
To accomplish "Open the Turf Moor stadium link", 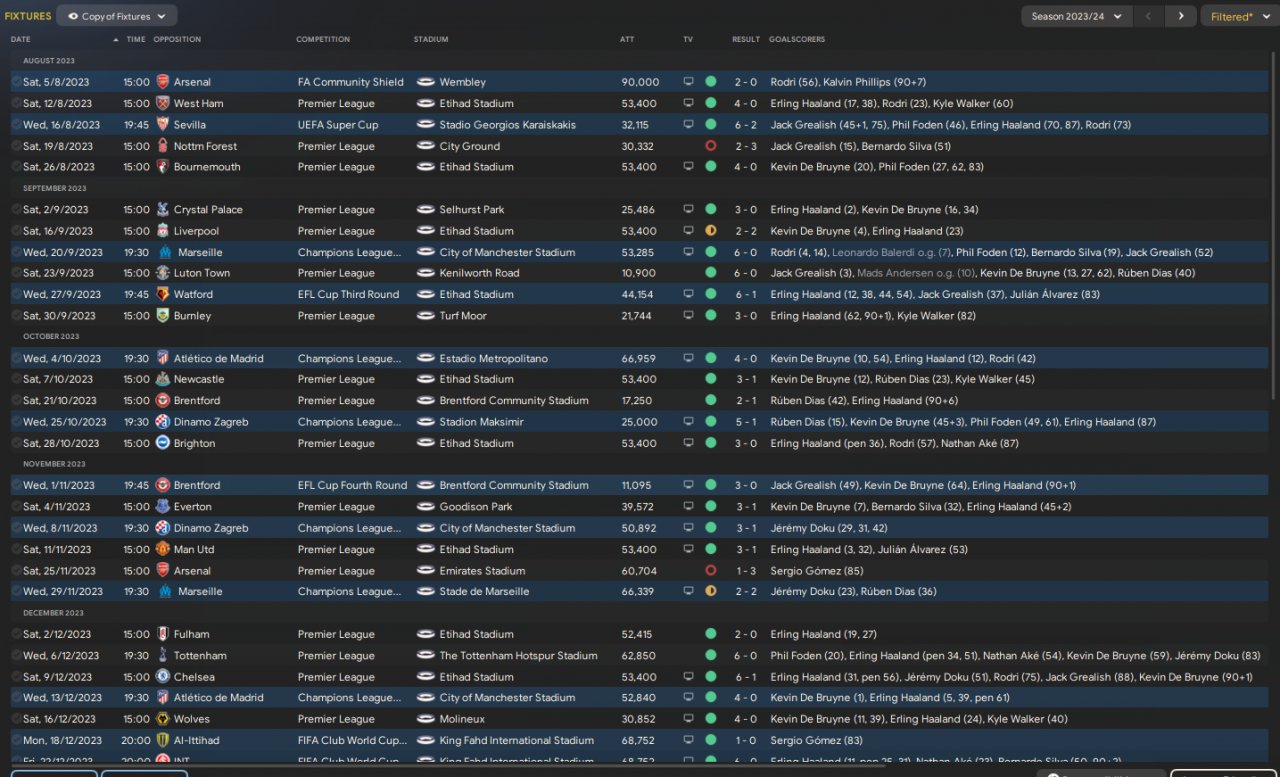I will (x=463, y=316).
